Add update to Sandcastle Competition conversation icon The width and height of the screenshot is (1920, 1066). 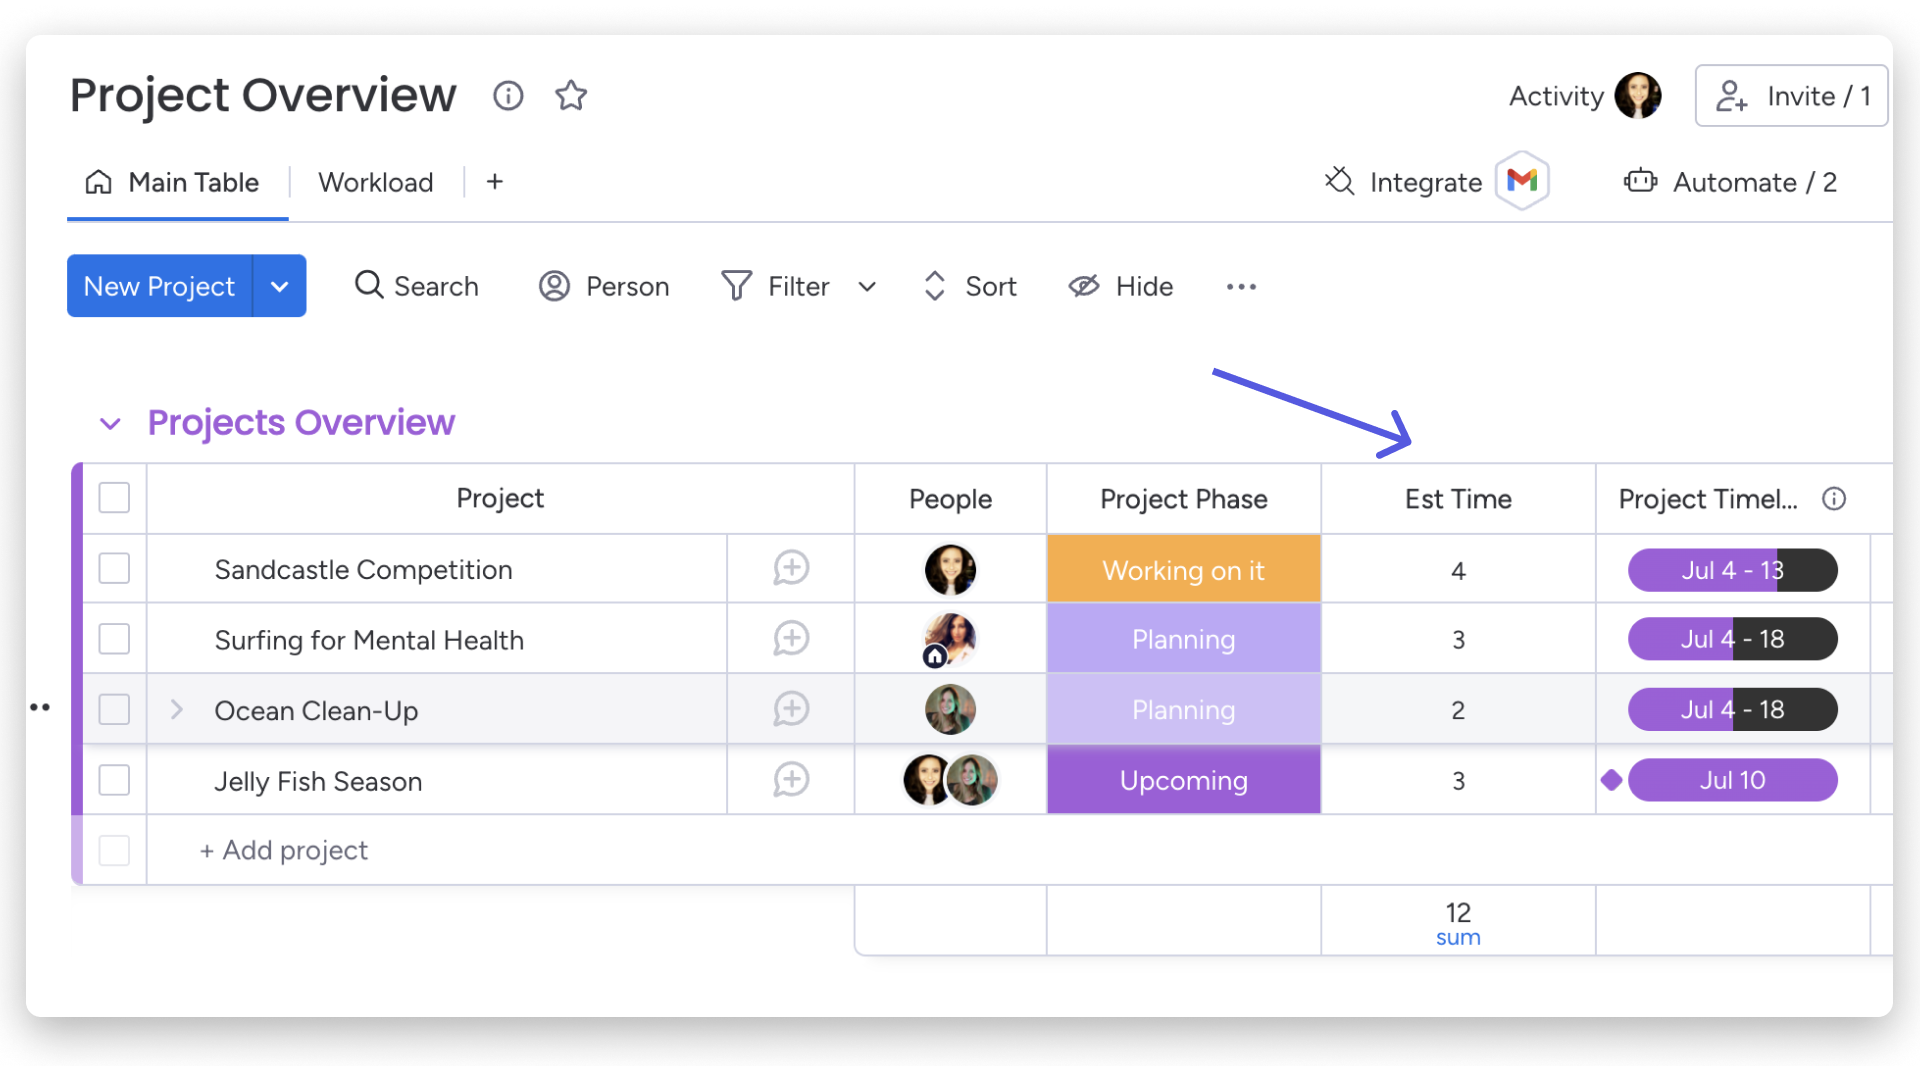point(790,569)
